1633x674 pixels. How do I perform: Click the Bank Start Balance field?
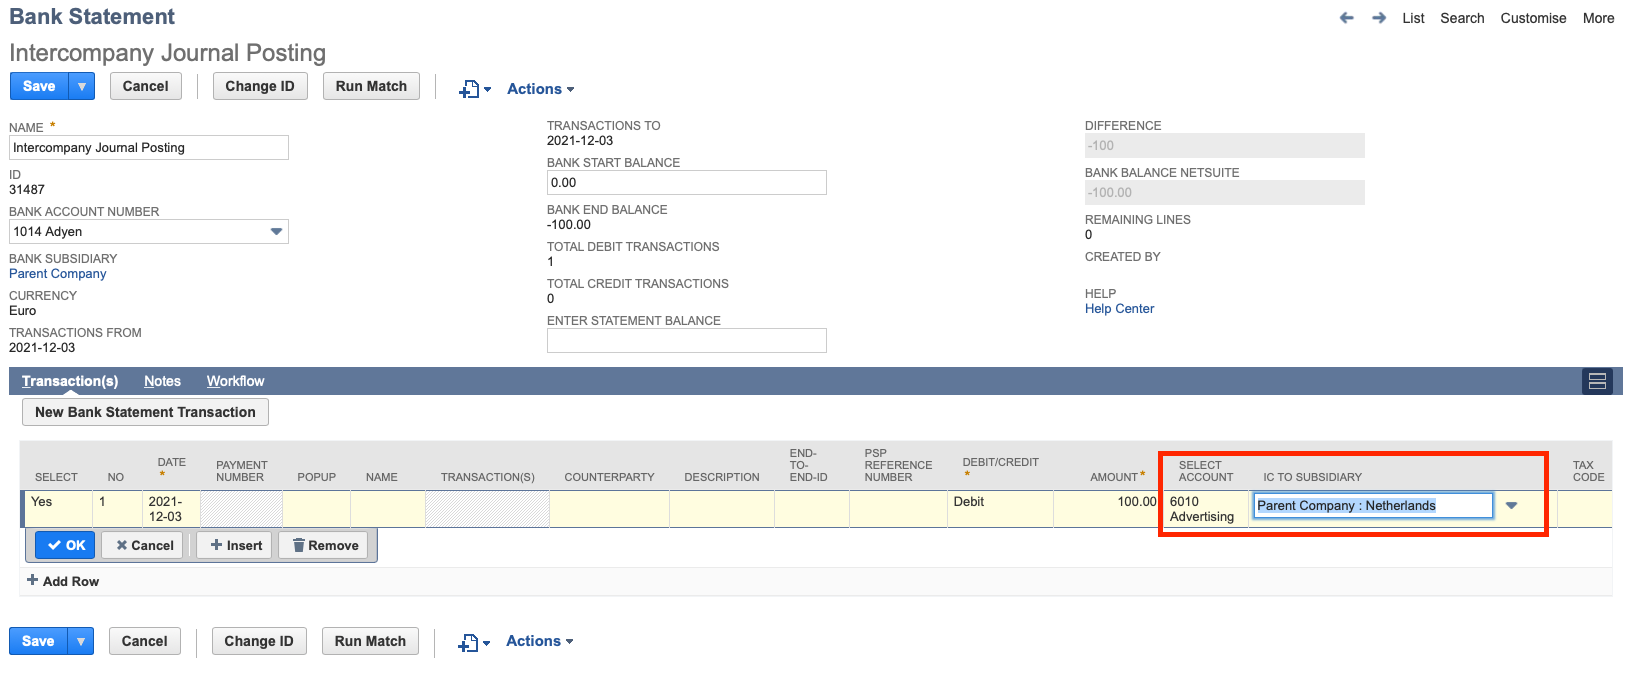point(687,183)
